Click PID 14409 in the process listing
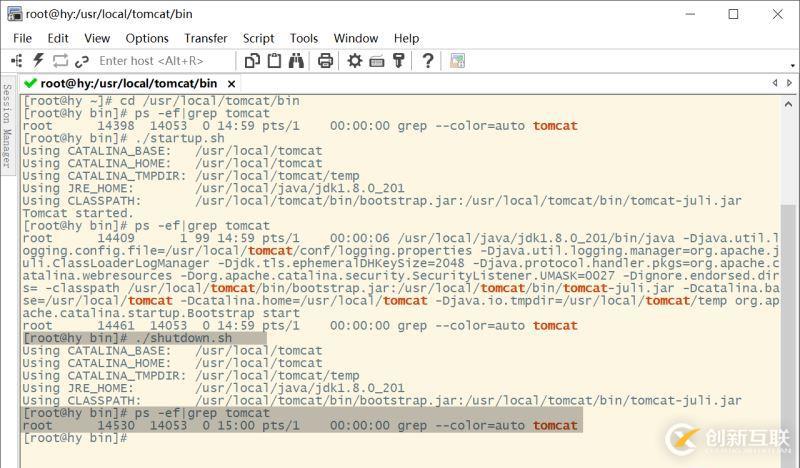Viewport: 800px width, 468px height. coord(116,238)
